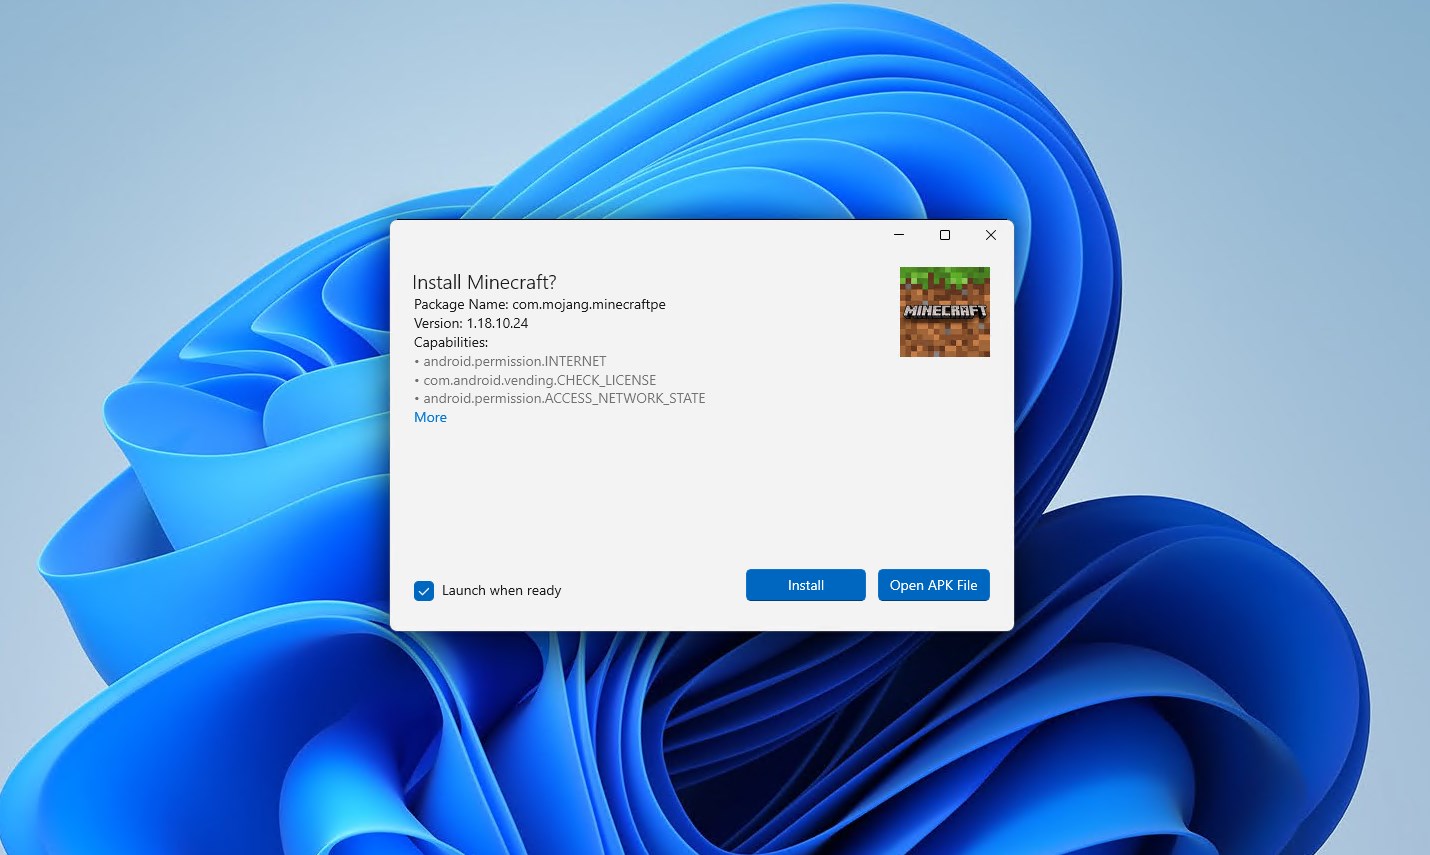Close the installer dialog

(991, 235)
